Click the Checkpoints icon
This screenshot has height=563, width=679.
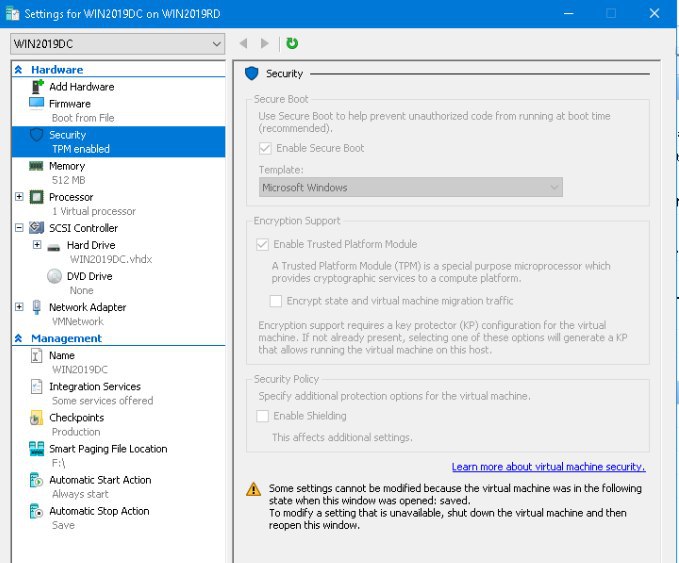pyautogui.click(x=36, y=417)
